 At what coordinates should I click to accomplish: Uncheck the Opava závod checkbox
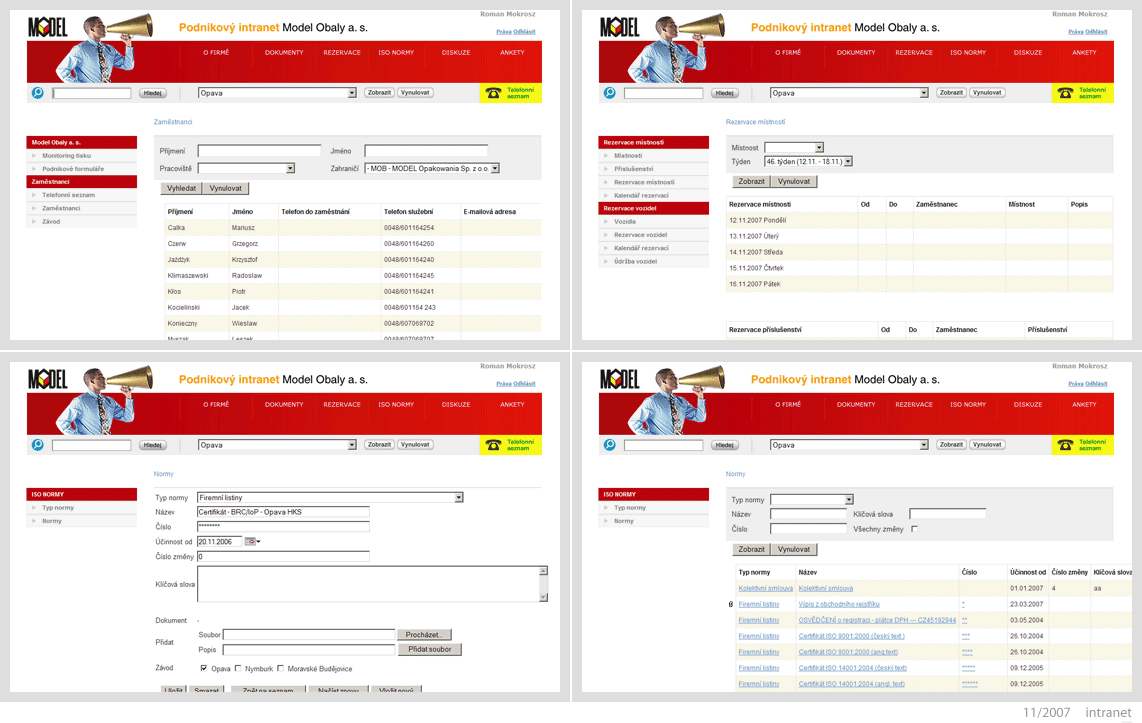pyautogui.click(x=203, y=668)
